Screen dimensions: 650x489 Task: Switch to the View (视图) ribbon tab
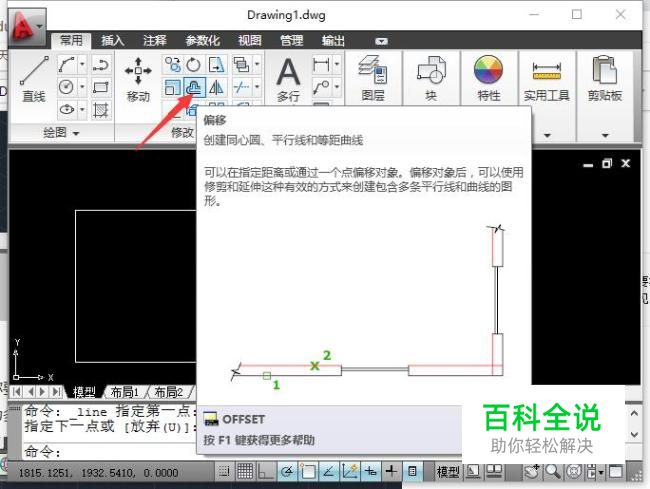[250, 41]
